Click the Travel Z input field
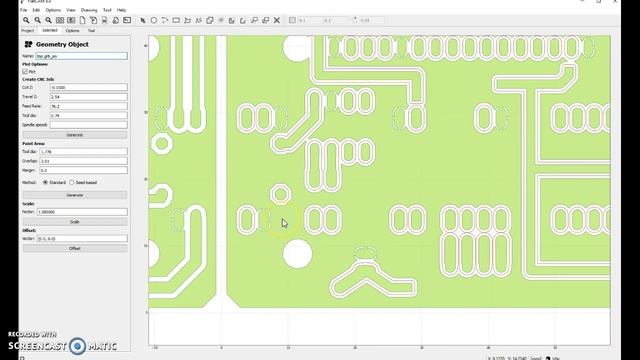 (89, 97)
